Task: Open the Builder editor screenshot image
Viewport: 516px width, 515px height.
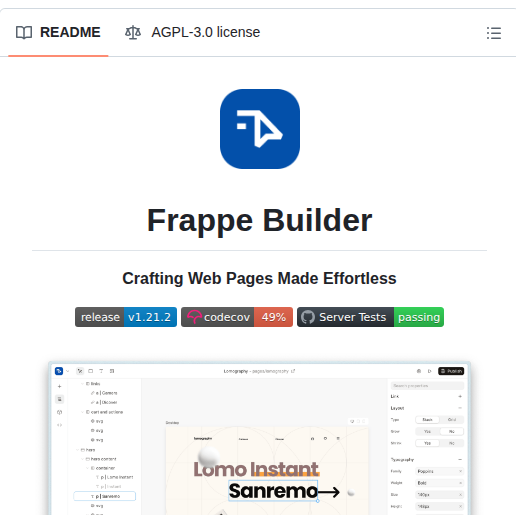Action: pos(260,438)
